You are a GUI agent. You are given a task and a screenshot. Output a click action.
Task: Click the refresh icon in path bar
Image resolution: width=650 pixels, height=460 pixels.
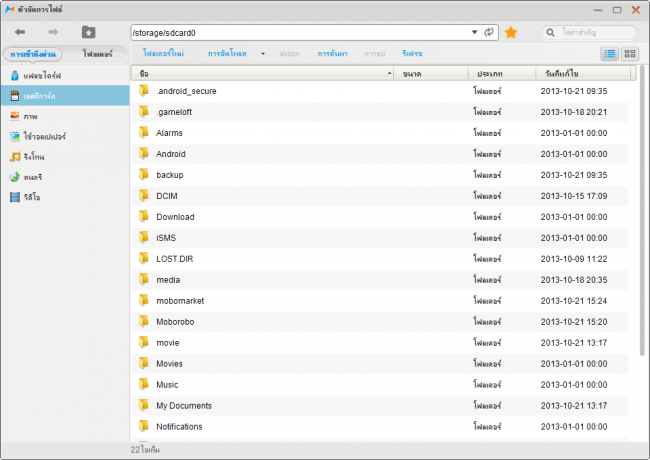(489, 32)
